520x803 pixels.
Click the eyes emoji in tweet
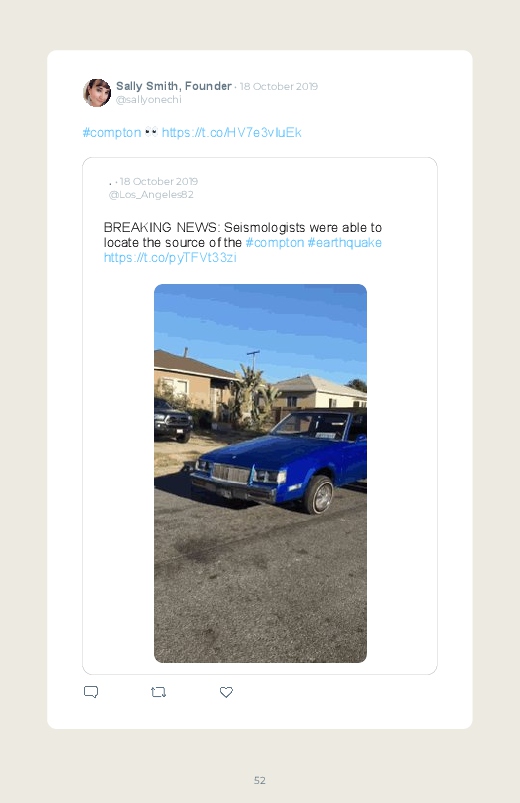151,132
